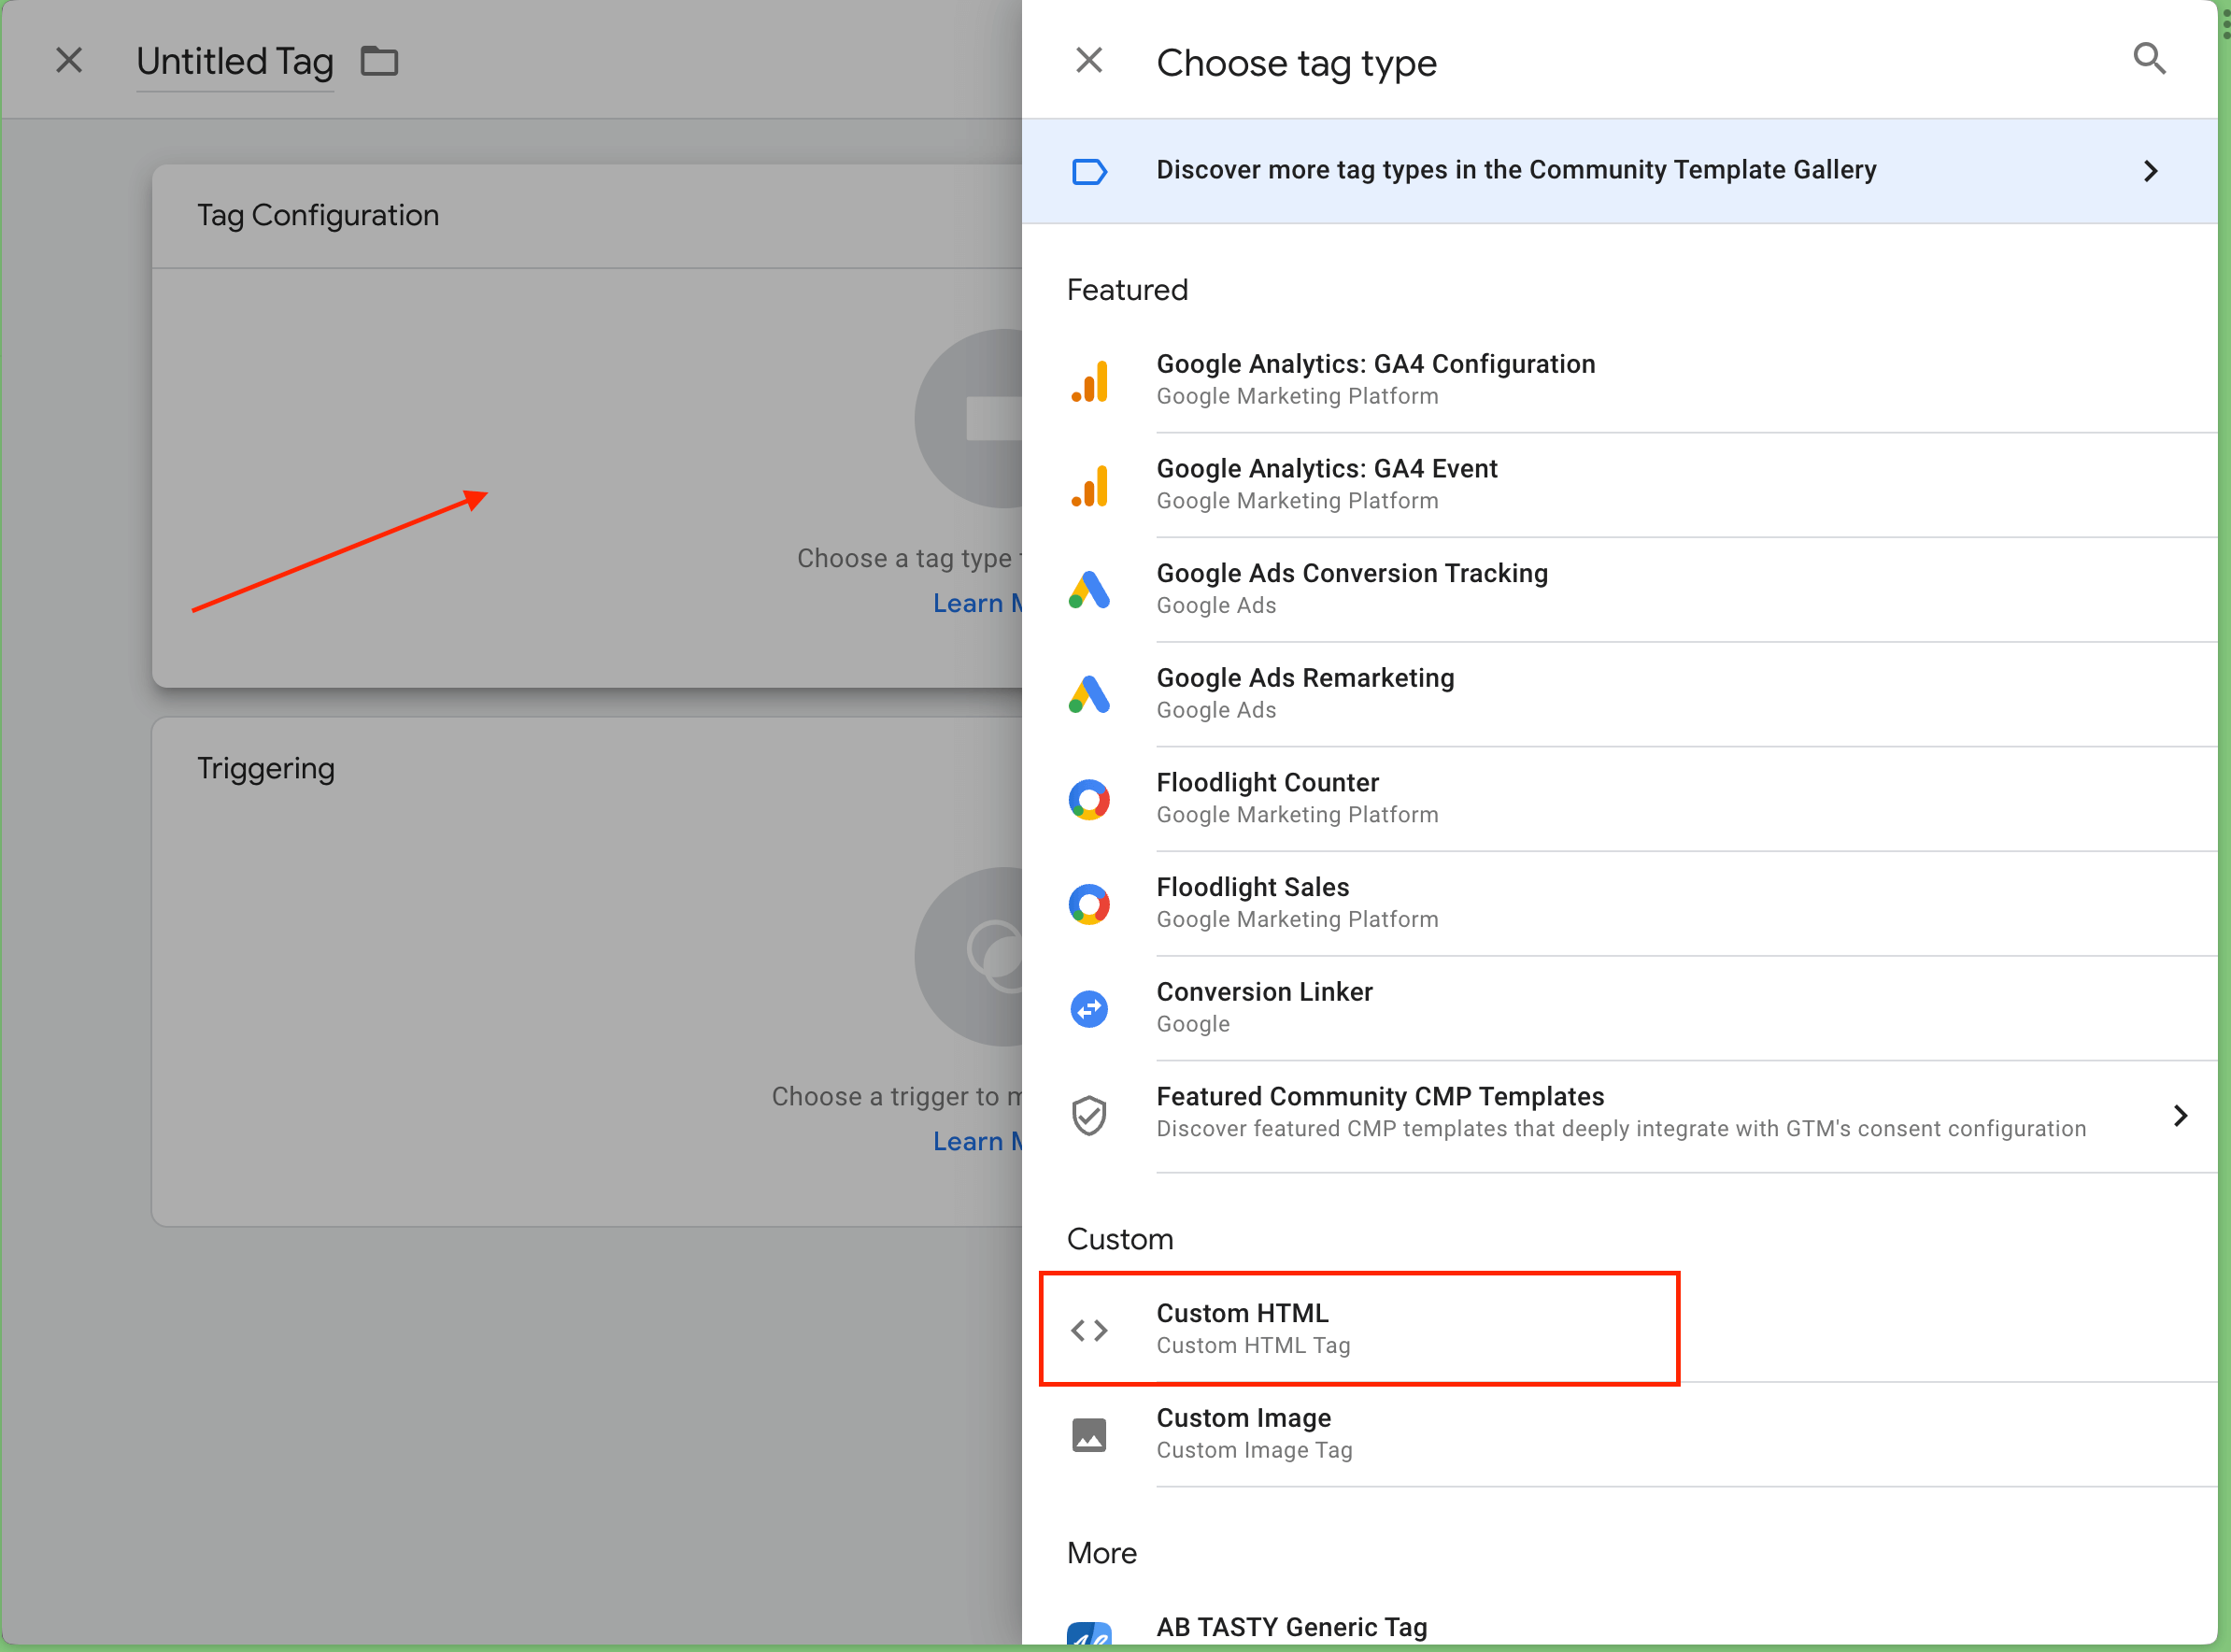Image resolution: width=2231 pixels, height=1652 pixels.
Task: Expand the Community Template Gallery chevron
Action: tap(2151, 171)
